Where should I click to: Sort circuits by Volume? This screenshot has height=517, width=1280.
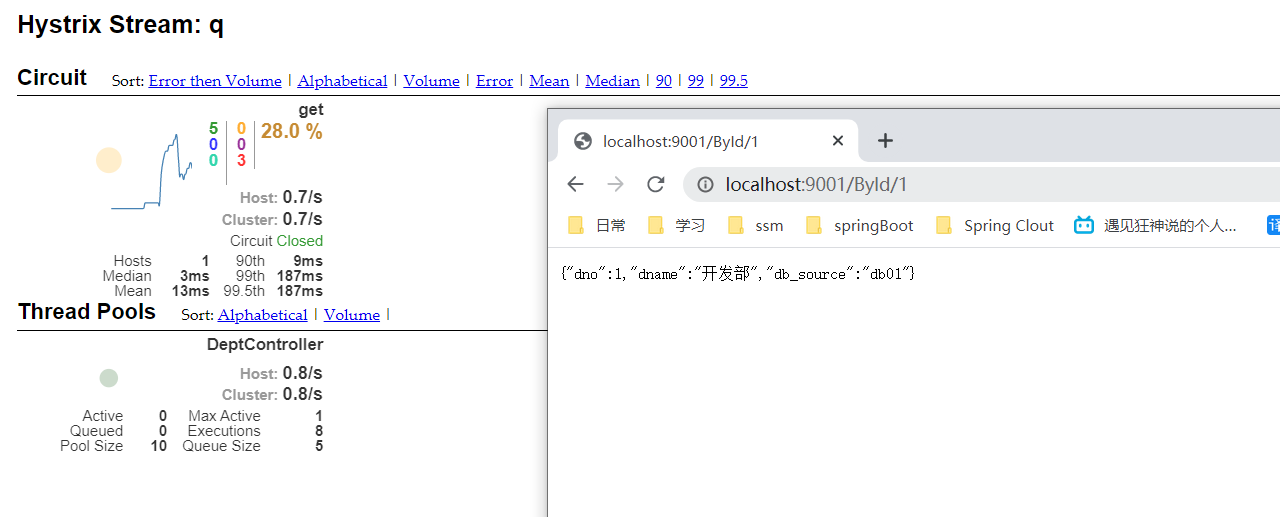[432, 81]
